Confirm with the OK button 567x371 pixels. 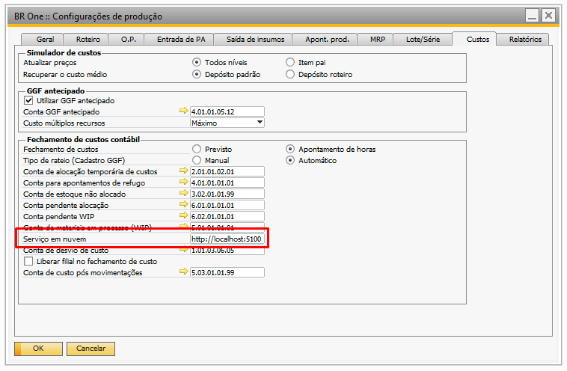[x=38, y=349]
